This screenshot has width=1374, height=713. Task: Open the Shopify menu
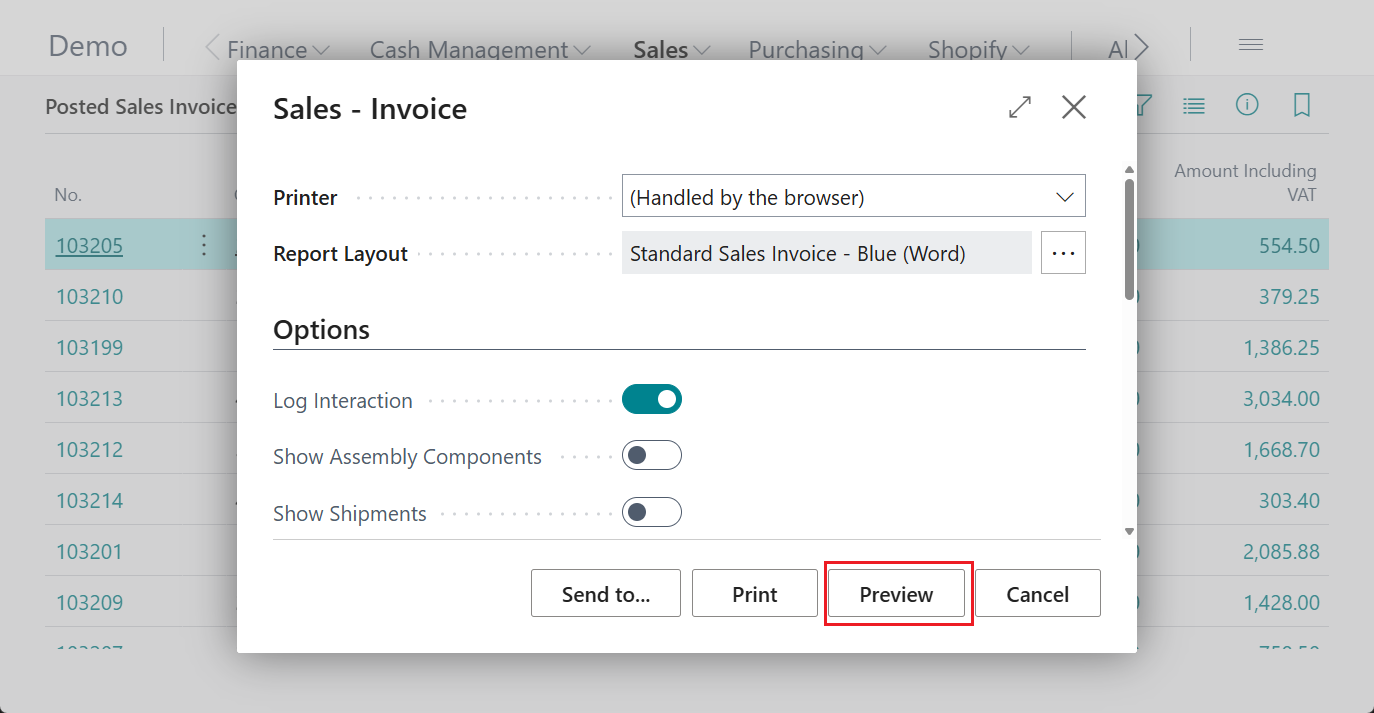coord(978,49)
